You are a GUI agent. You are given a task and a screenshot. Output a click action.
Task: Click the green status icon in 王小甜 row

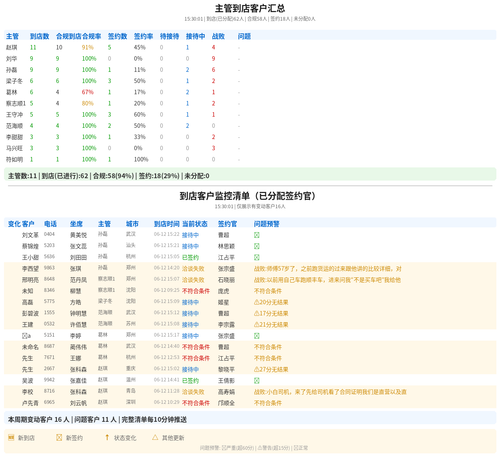(257, 257)
